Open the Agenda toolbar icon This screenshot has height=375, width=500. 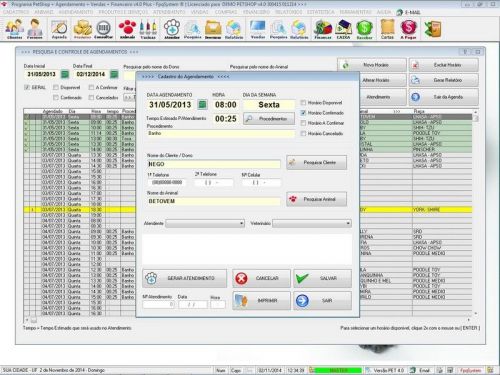pyautogui.click(x=59, y=29)
